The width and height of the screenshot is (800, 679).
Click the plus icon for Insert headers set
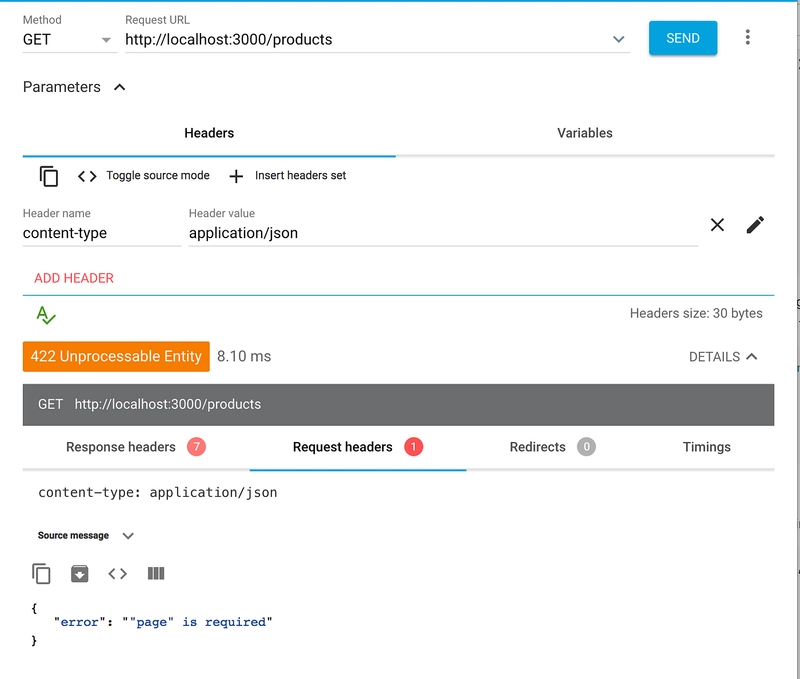tap(236, 177)
